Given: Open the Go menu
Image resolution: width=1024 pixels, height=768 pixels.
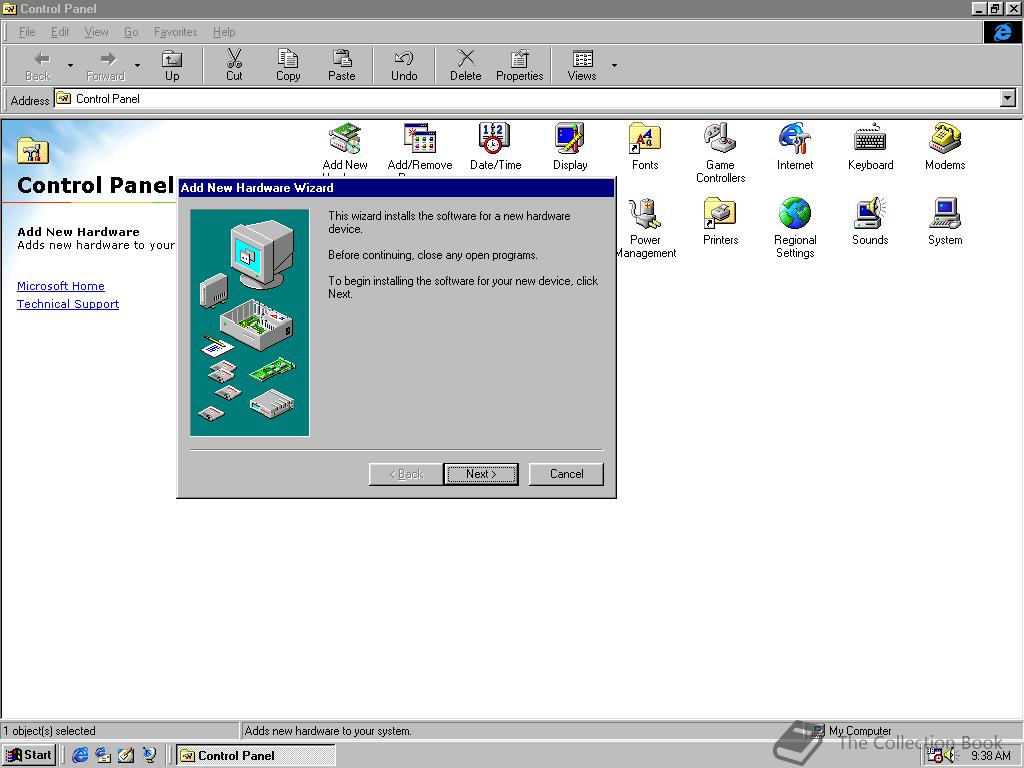Looking at the screenshot, I should click(x=131, y=32).
